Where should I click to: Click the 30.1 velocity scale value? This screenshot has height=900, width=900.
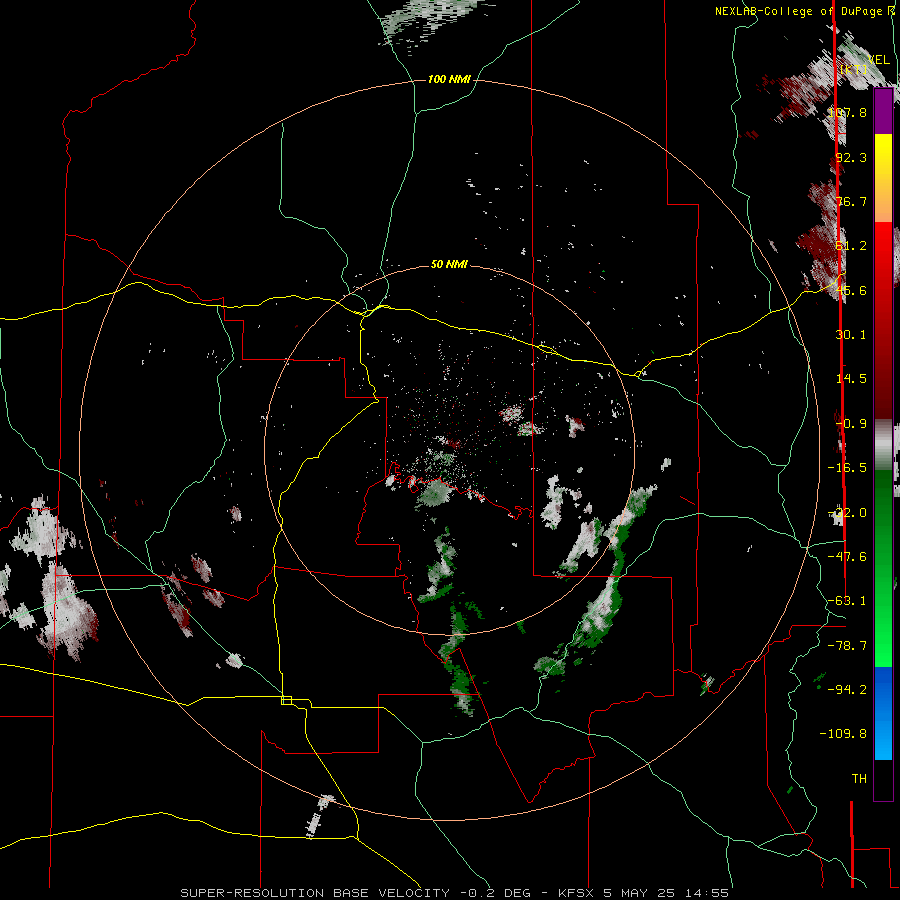[x=852, y=335]
